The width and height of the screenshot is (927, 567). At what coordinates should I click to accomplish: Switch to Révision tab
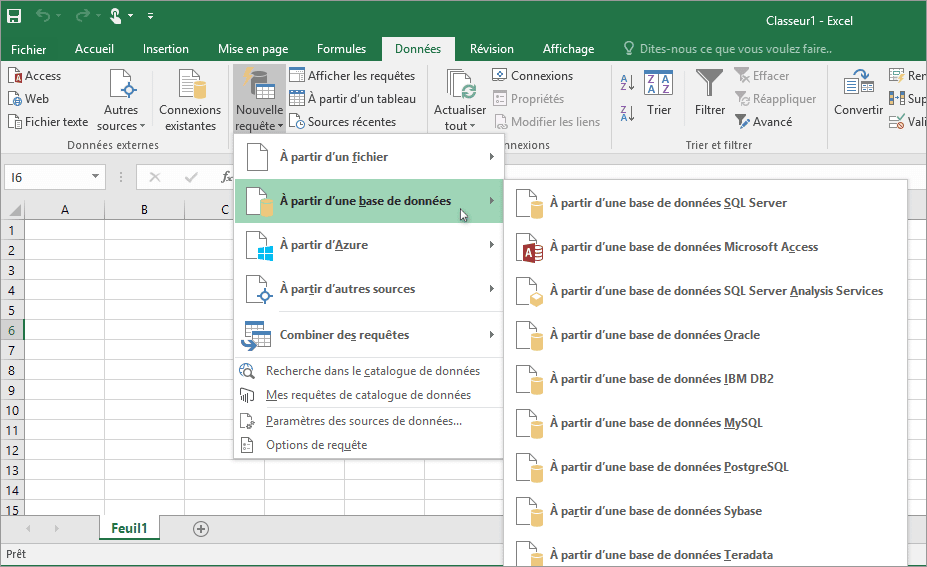tap(491, 49)
